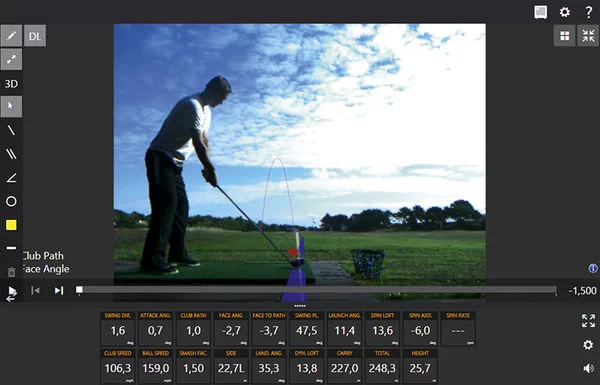Select the SWING DIR. tile

point(117,329)
